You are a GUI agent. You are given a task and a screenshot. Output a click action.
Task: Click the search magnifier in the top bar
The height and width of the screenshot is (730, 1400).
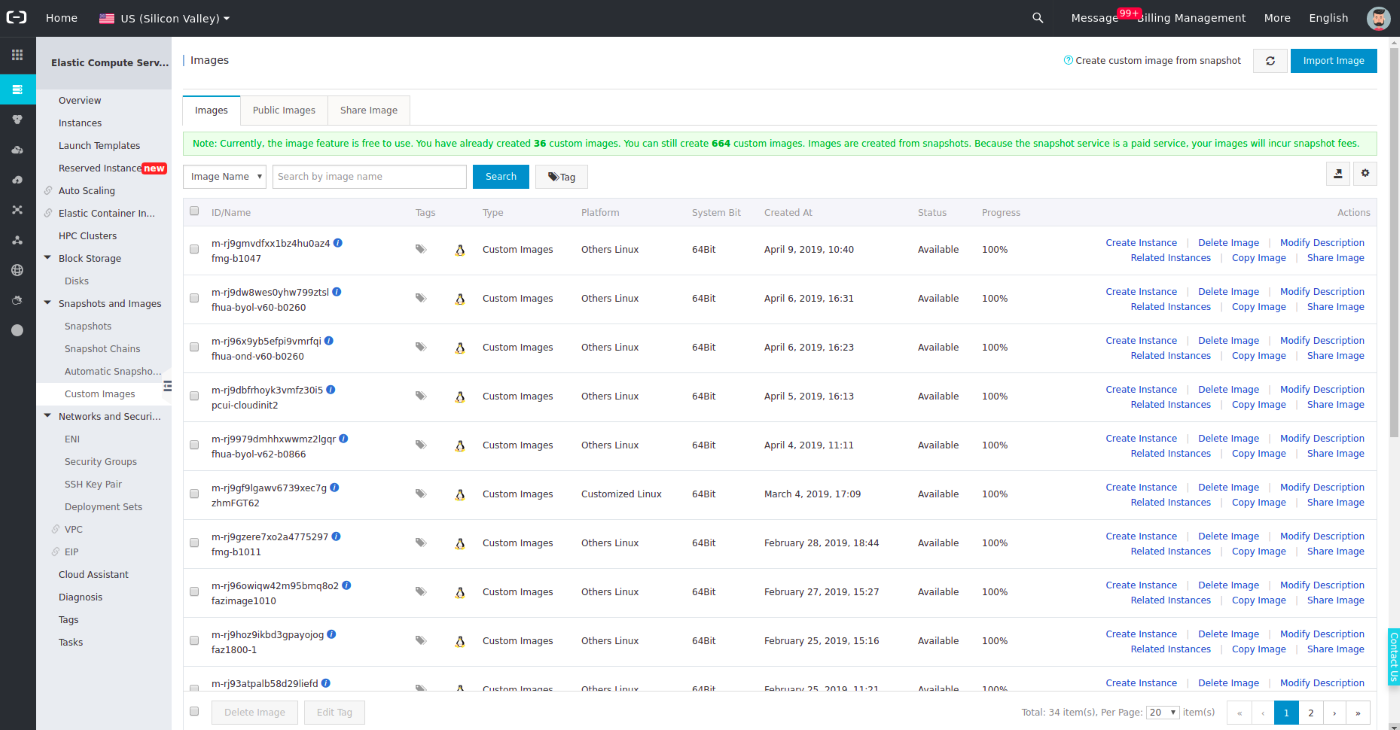coord(1037,17)
